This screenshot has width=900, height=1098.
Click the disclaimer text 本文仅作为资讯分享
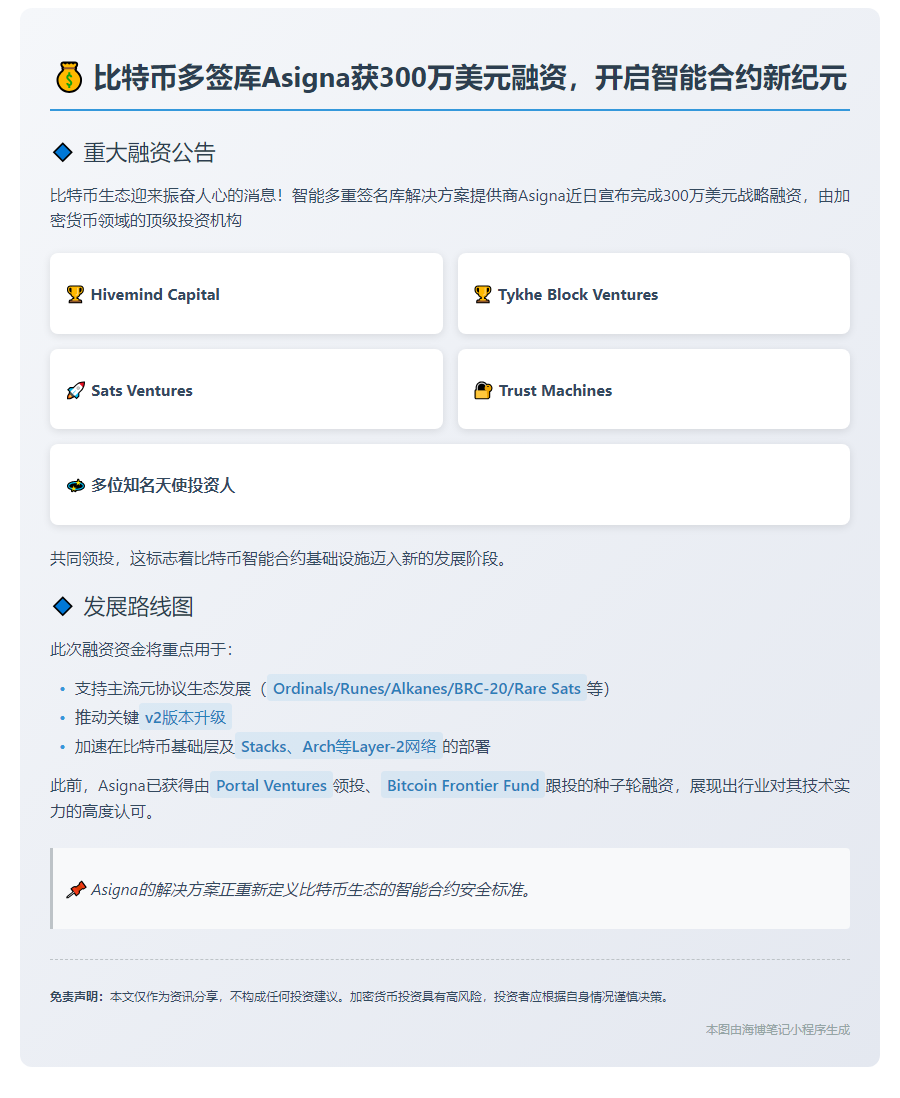389,996
